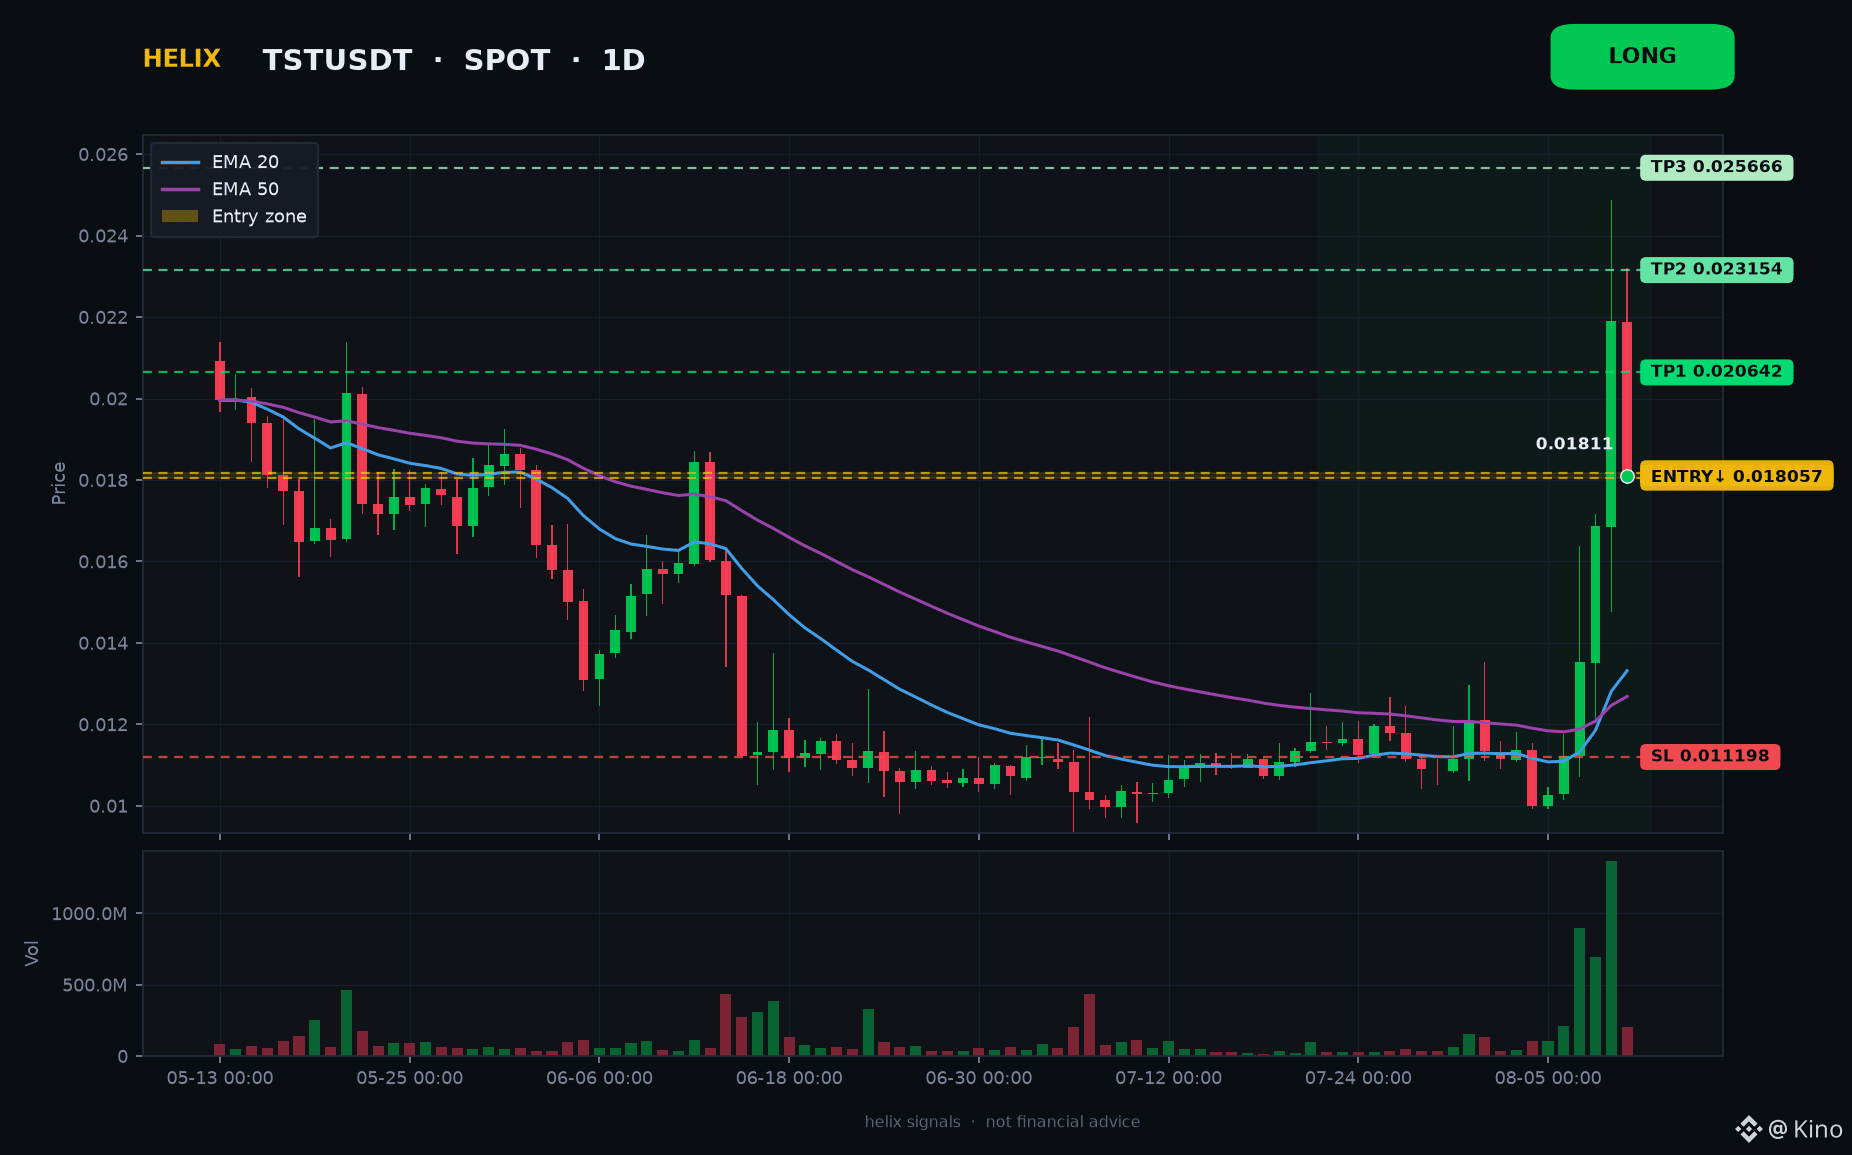Click the 07-12 00:00 date label
This screenshot has height=1155, width=1852.
coord(1169,1078)
